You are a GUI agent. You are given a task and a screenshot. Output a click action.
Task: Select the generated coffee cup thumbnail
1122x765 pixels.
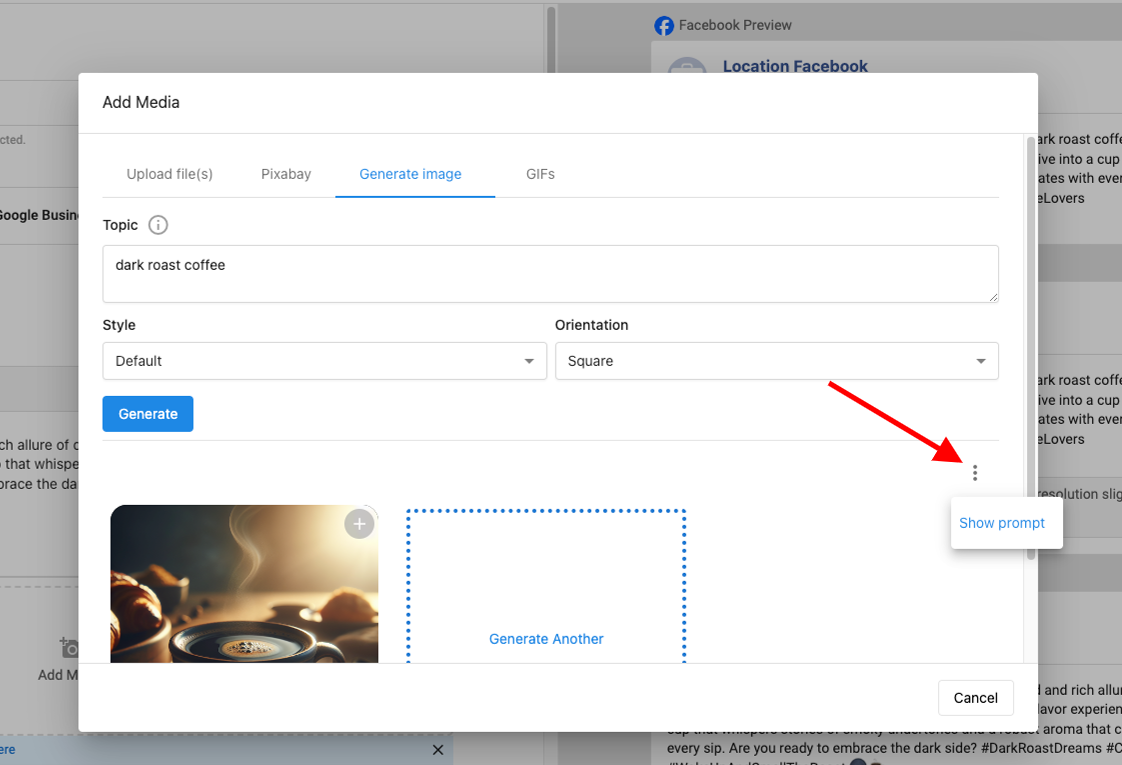pos(244,584)
